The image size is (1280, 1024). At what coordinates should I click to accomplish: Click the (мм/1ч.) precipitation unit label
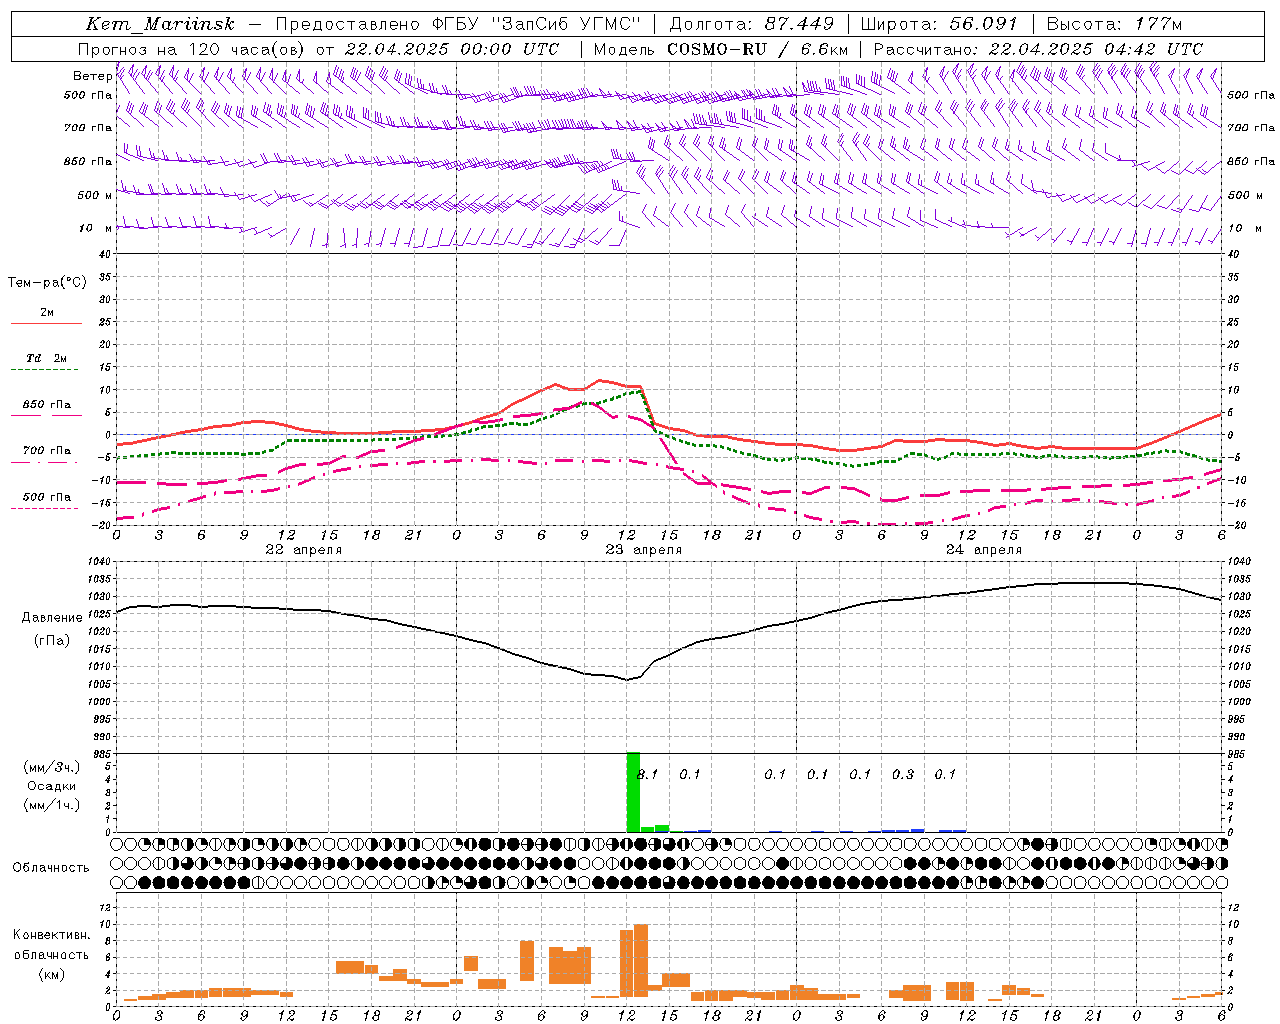[x=51, y=805]
